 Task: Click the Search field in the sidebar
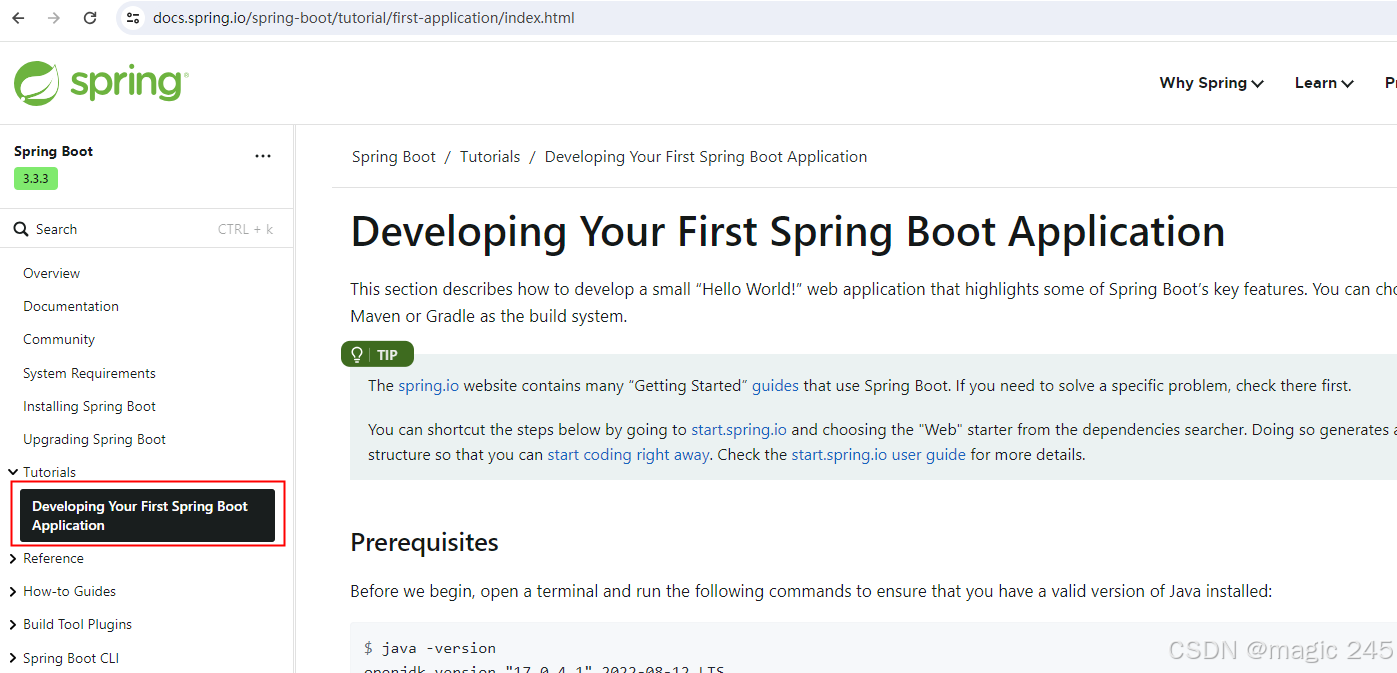coord(146,229)
